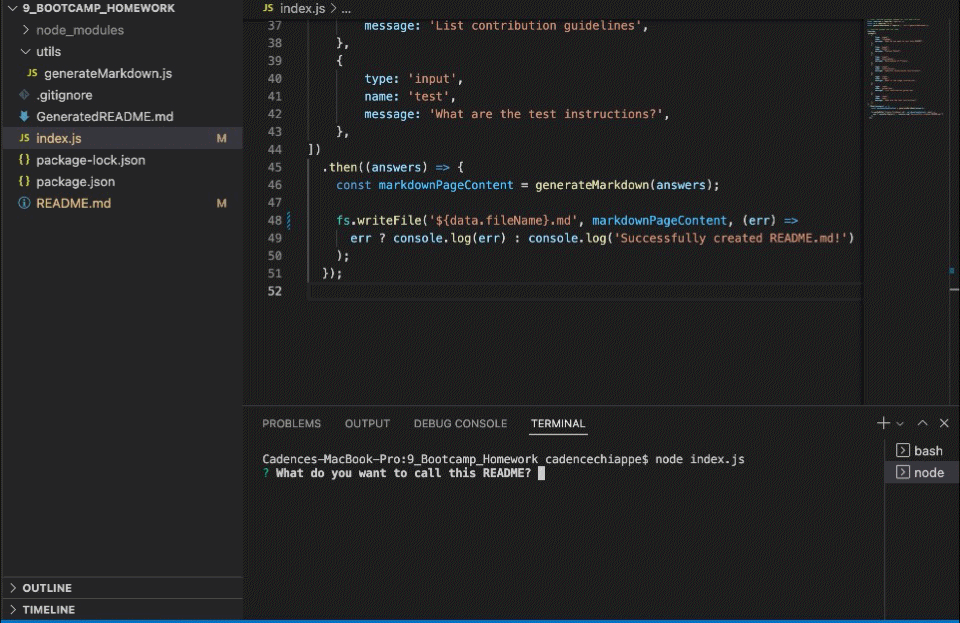Screen dimensions: 960x623
Task: Switch to the OUTPUT tab
Action: 367,423
